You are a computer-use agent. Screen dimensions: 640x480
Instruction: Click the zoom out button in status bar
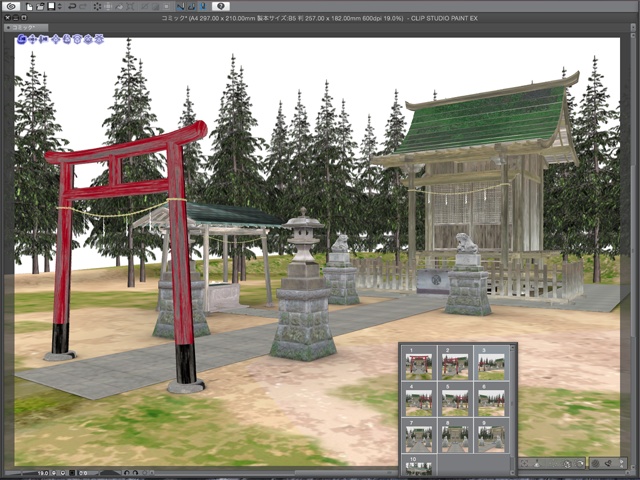(x=54, y=473)
